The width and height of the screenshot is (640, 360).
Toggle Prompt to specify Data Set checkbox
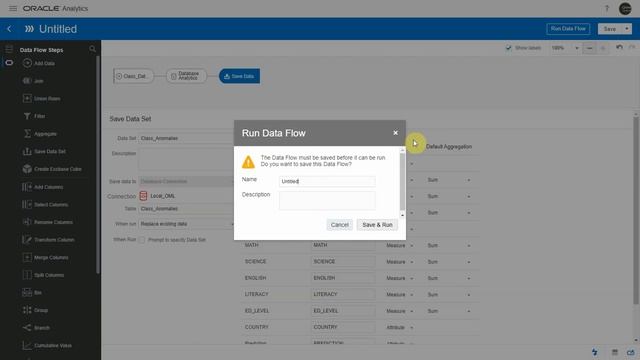pos(142,240)
